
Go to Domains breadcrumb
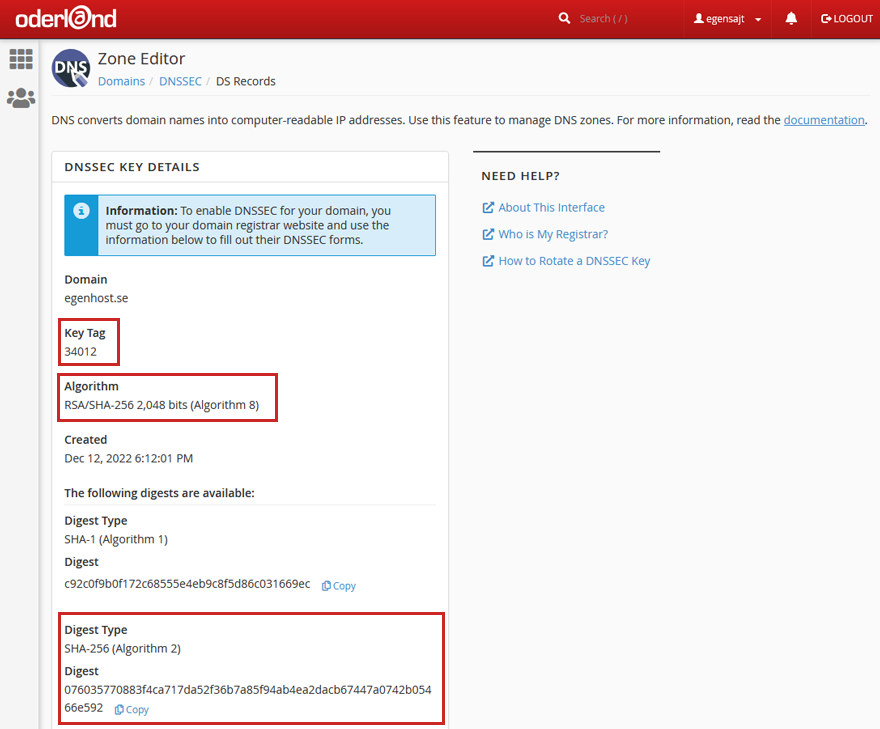click(121, 81)
